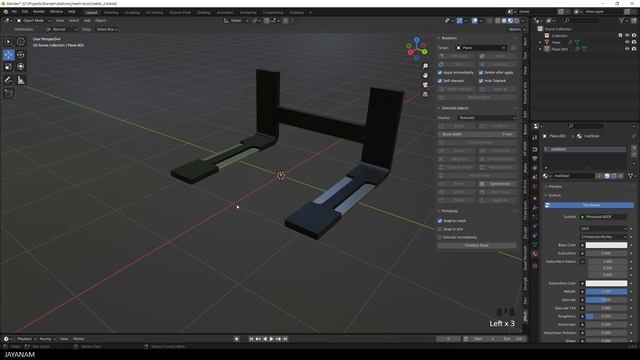Viewport: 640px width, 360px height.
Task: Select the Scale tool
Action: (9, 67)
